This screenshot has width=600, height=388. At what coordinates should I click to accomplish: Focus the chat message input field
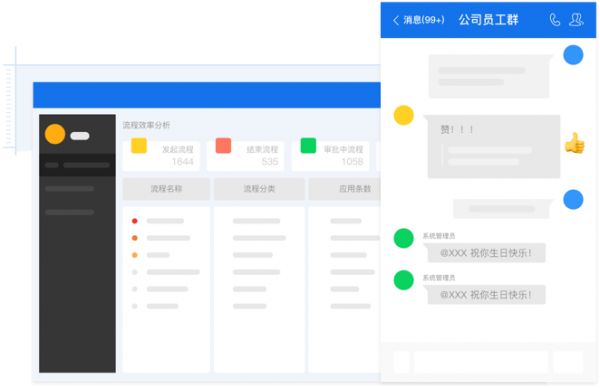point(481,361)
